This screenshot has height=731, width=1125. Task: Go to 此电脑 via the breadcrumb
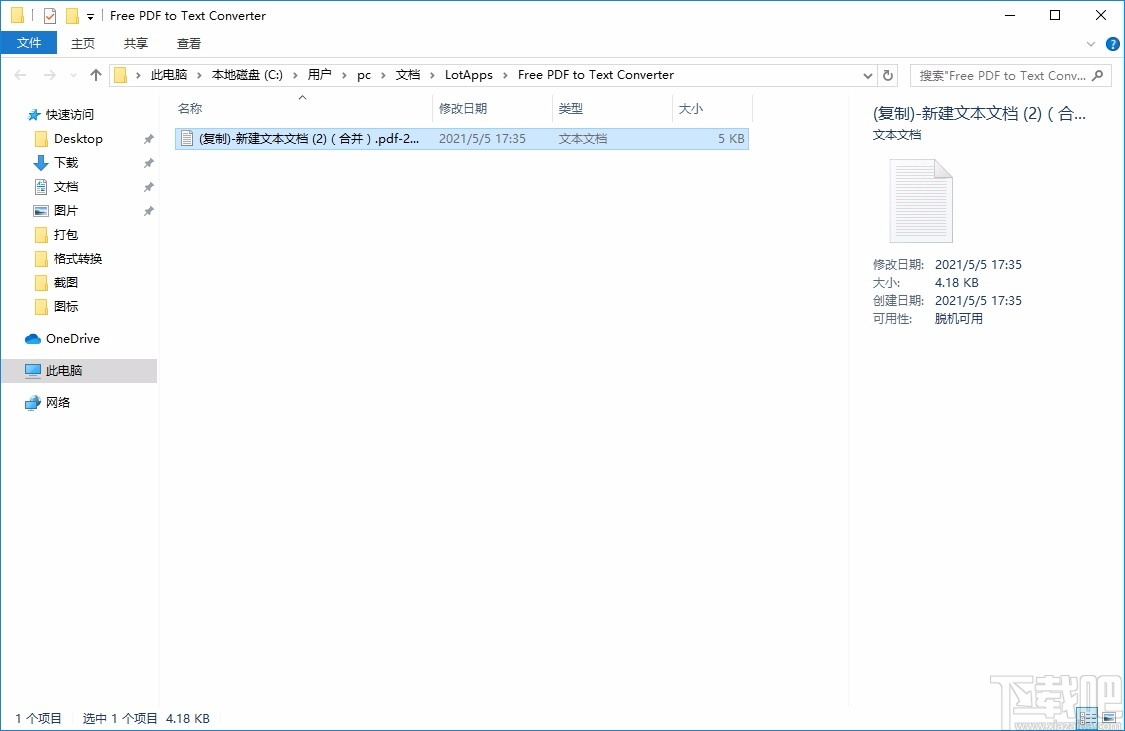tap(166, 74)
